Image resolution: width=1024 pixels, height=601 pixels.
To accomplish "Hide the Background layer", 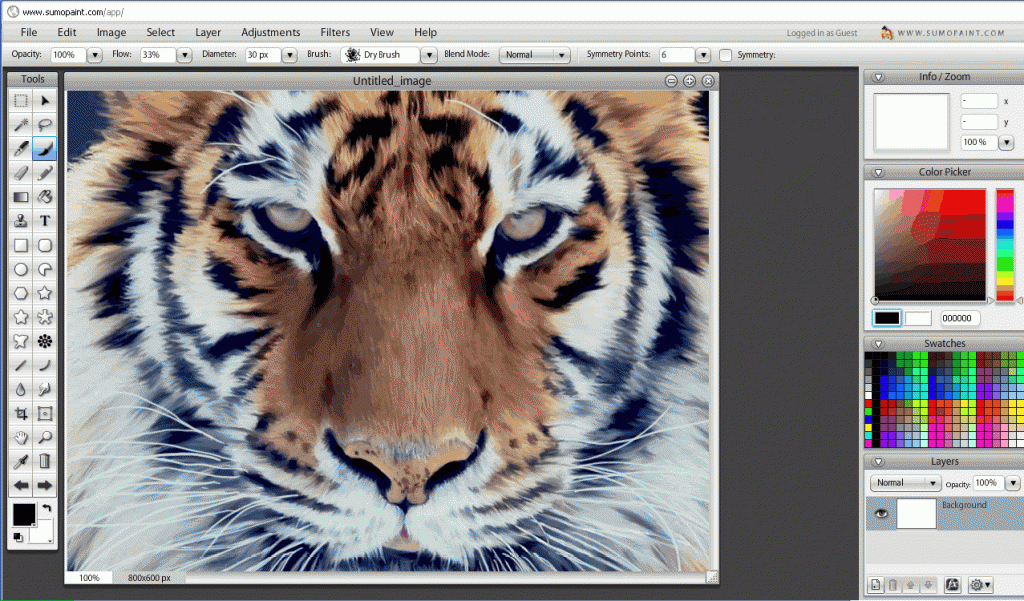I will (882, 513).
